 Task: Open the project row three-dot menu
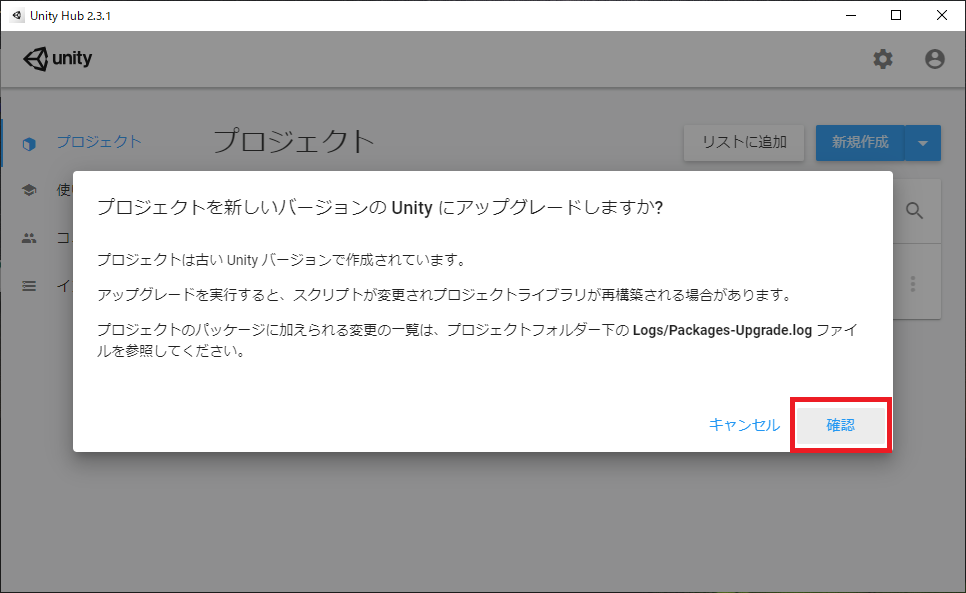(x=912, y=284)
